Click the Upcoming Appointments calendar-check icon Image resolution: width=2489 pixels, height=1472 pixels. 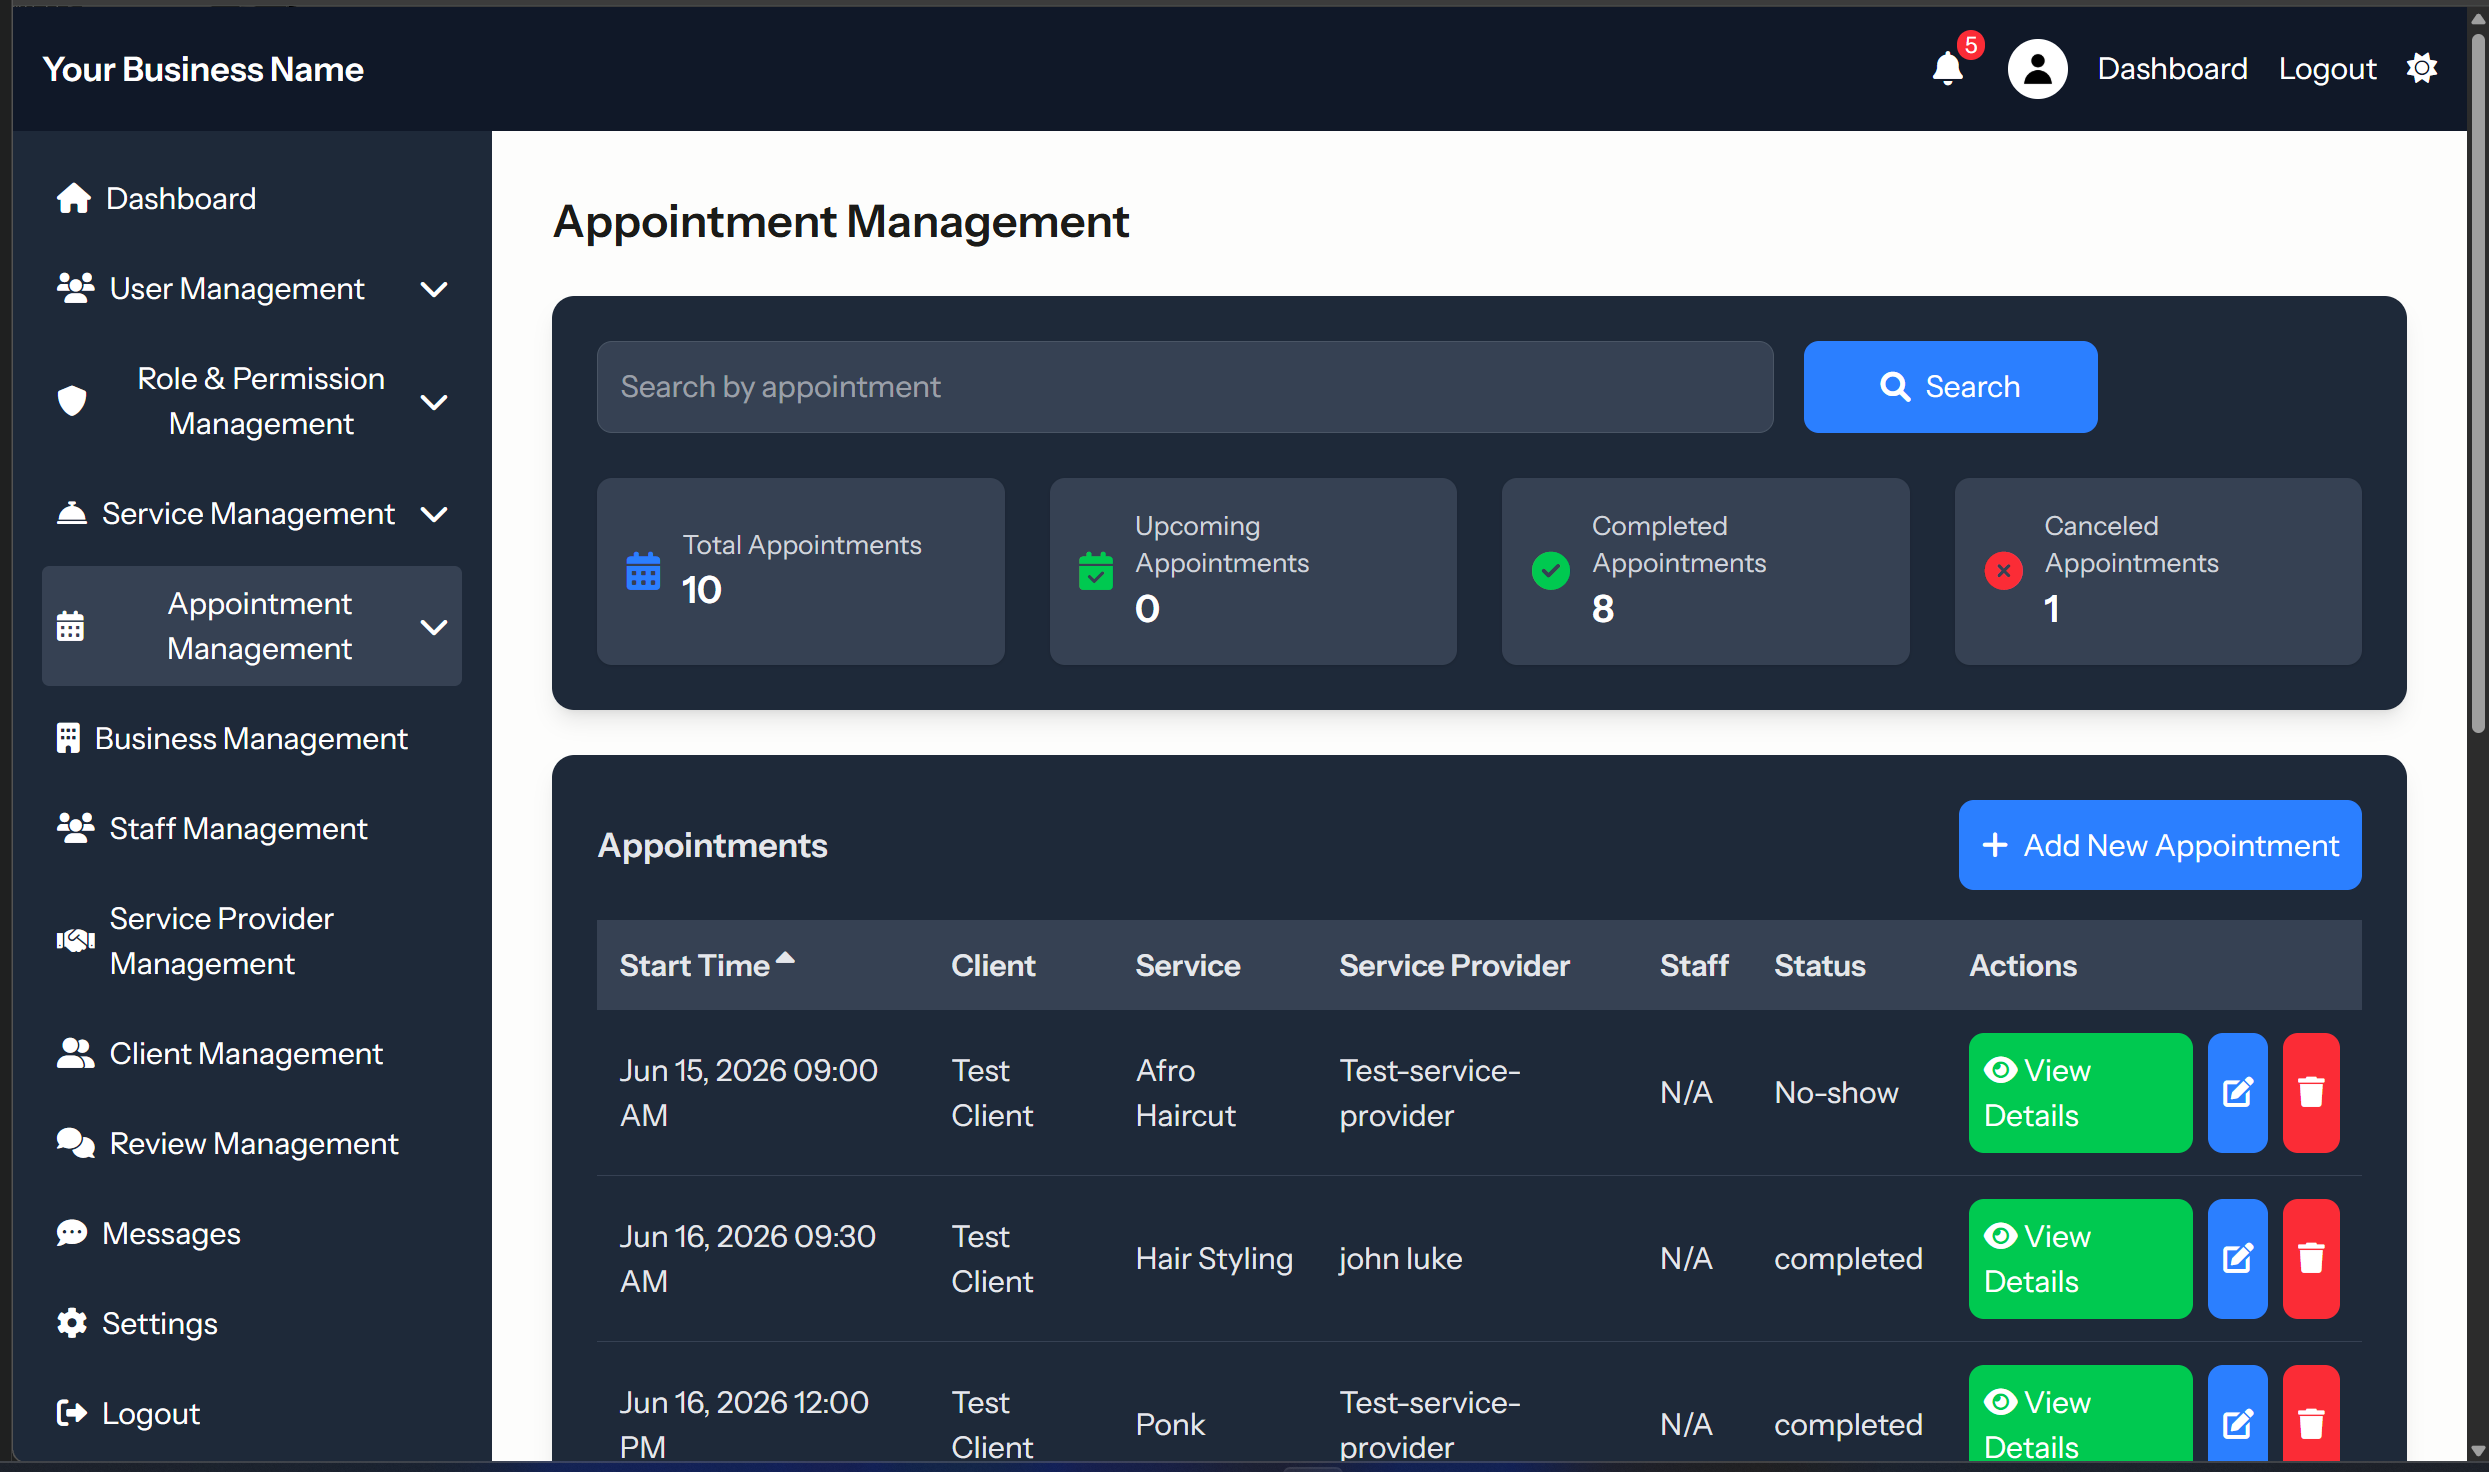click(1096, 571)
